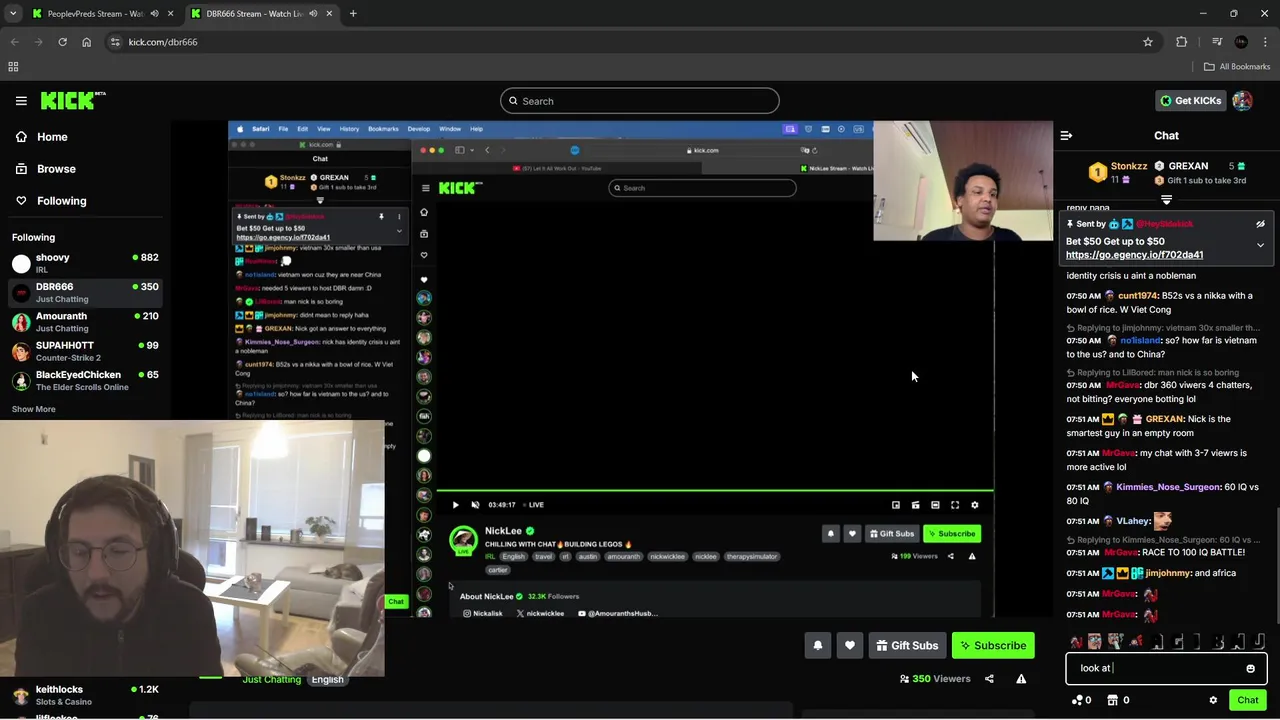Viewport: 1280px width, 720px height.
Task: Play the inner NickLee stream video
Action: click(x=455, y=505)
